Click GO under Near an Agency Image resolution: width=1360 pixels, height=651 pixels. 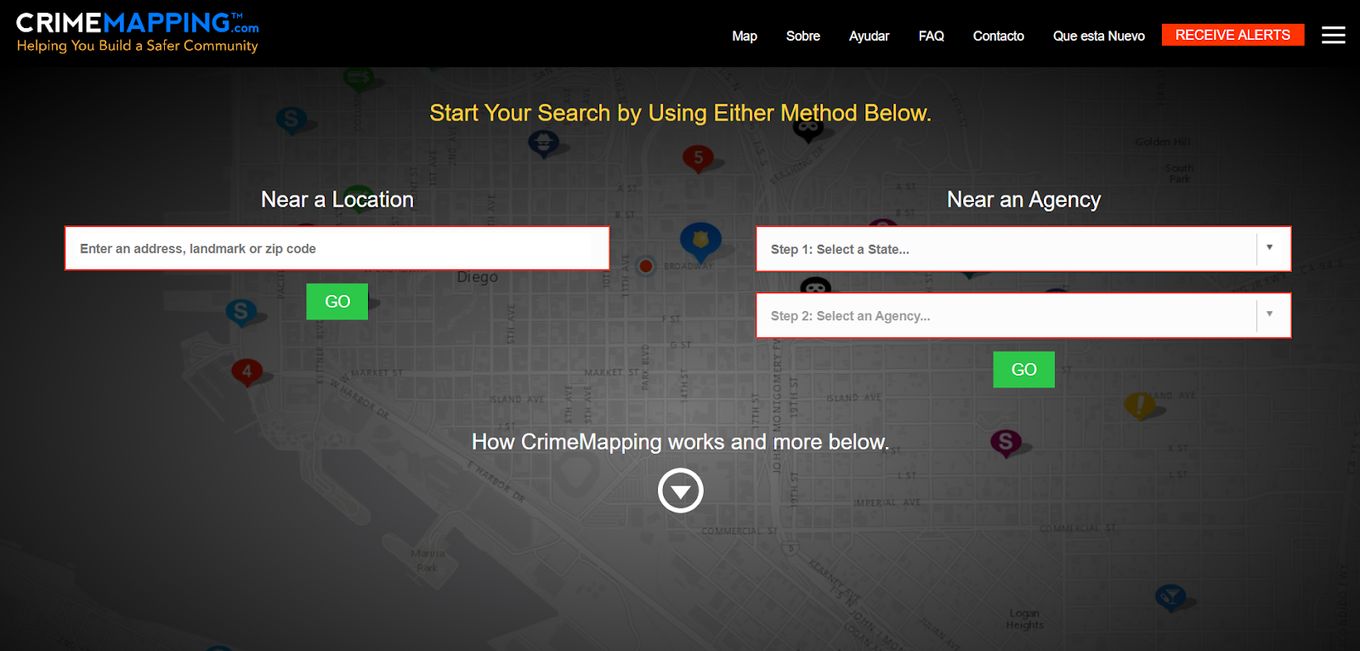pos(1024,370)
